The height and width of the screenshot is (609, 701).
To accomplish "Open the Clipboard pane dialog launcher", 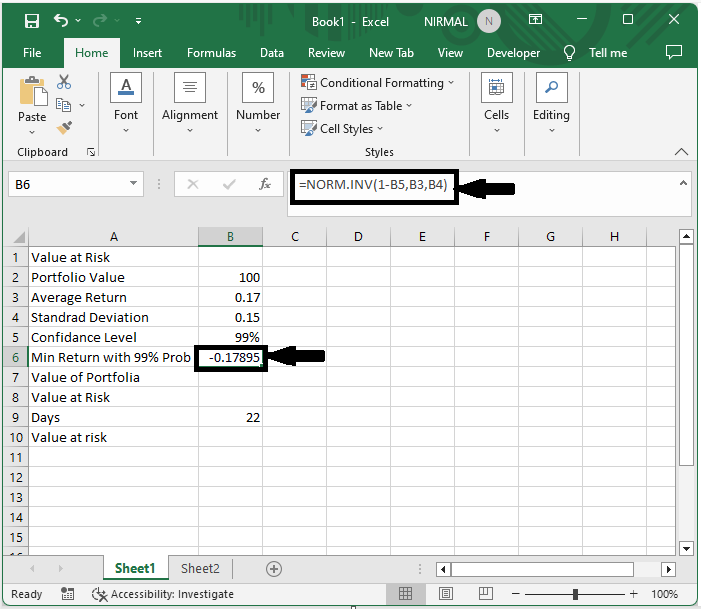I will 91,152.
